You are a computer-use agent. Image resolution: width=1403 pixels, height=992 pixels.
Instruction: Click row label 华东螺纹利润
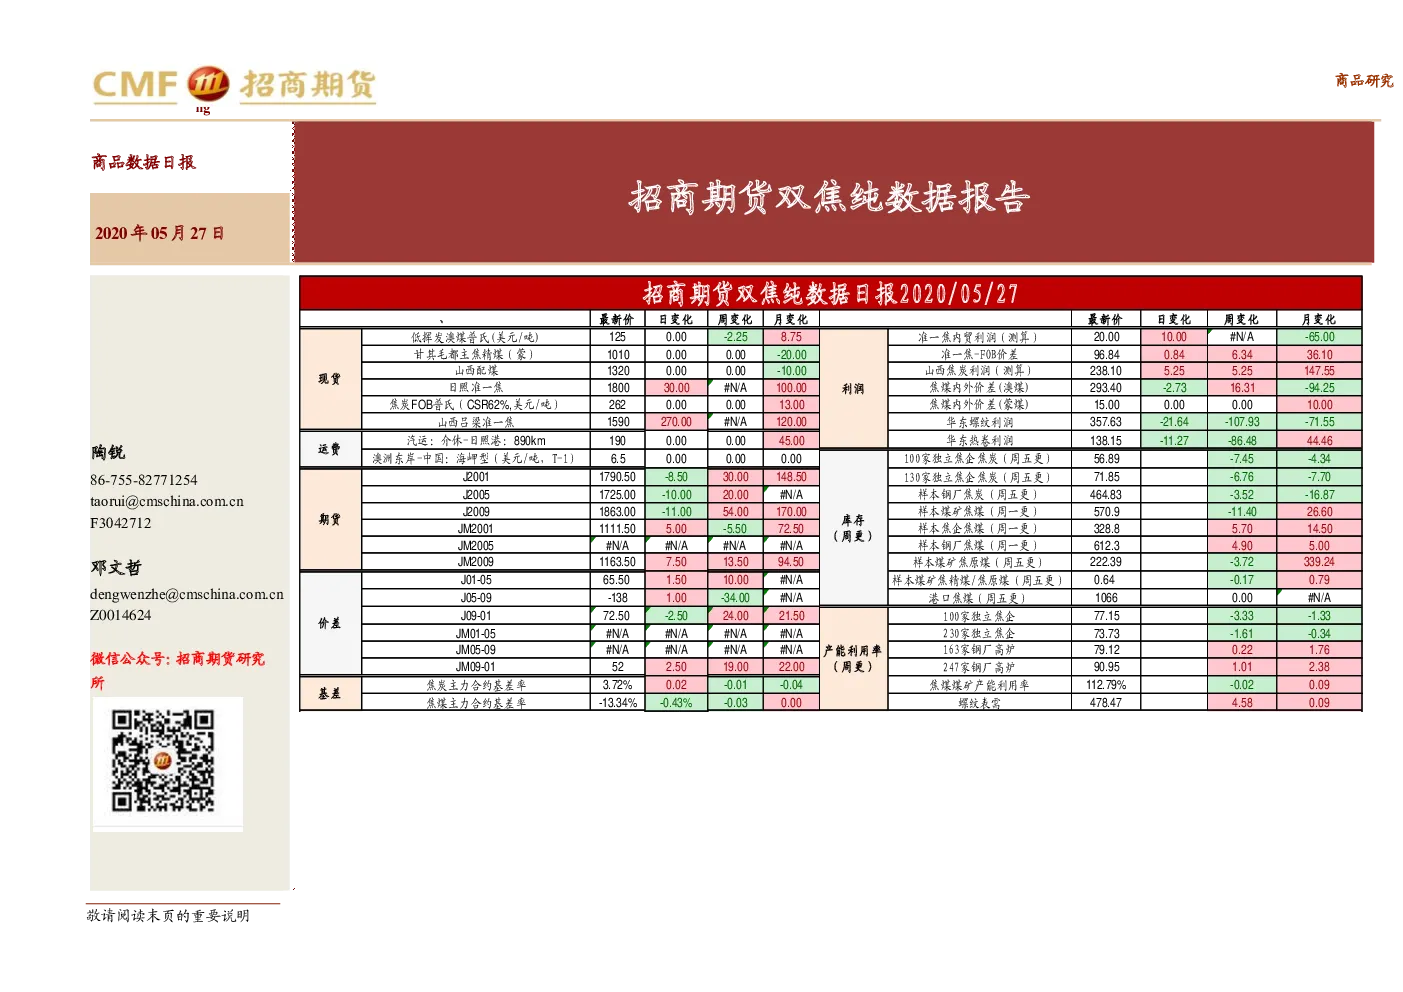click(979, 422)
